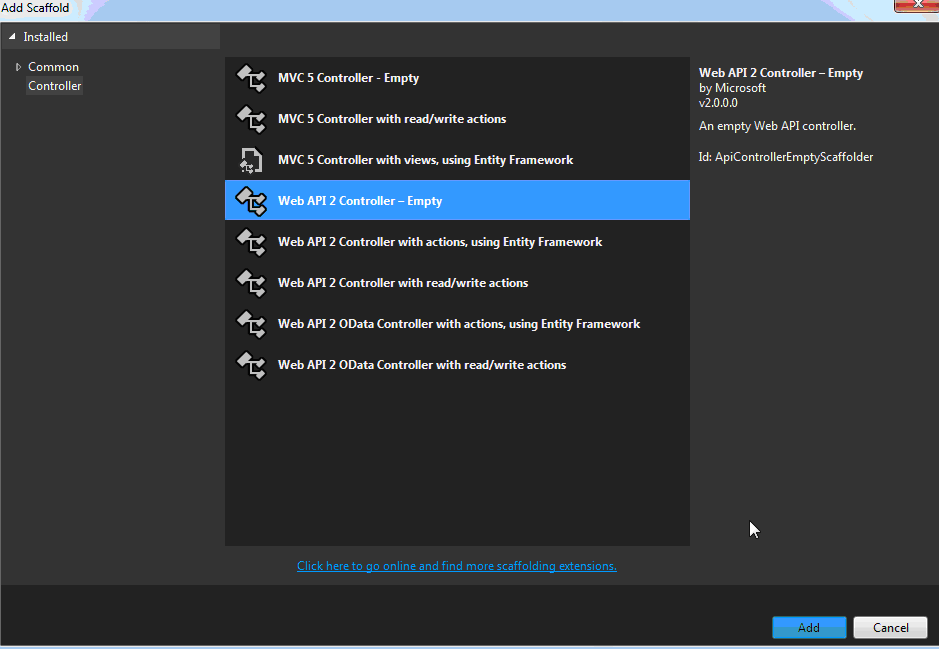Collapse the Installed section
939x649 pixels.
[x=12, y=37]
